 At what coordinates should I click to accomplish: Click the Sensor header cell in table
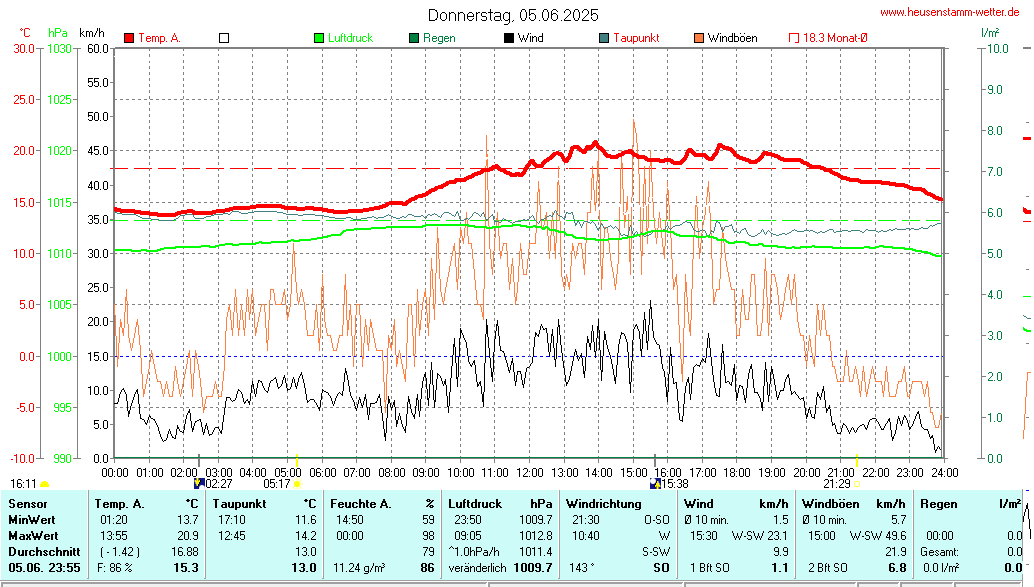(27, 504)
